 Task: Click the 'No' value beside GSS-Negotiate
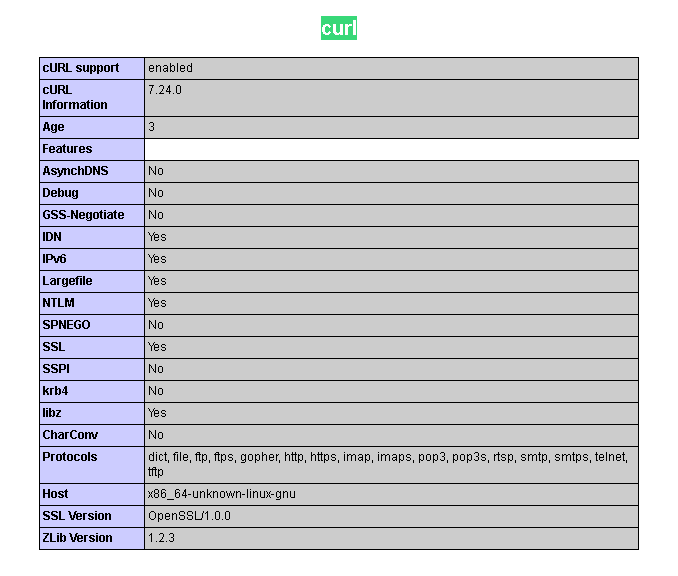click(x=156, y=215)
